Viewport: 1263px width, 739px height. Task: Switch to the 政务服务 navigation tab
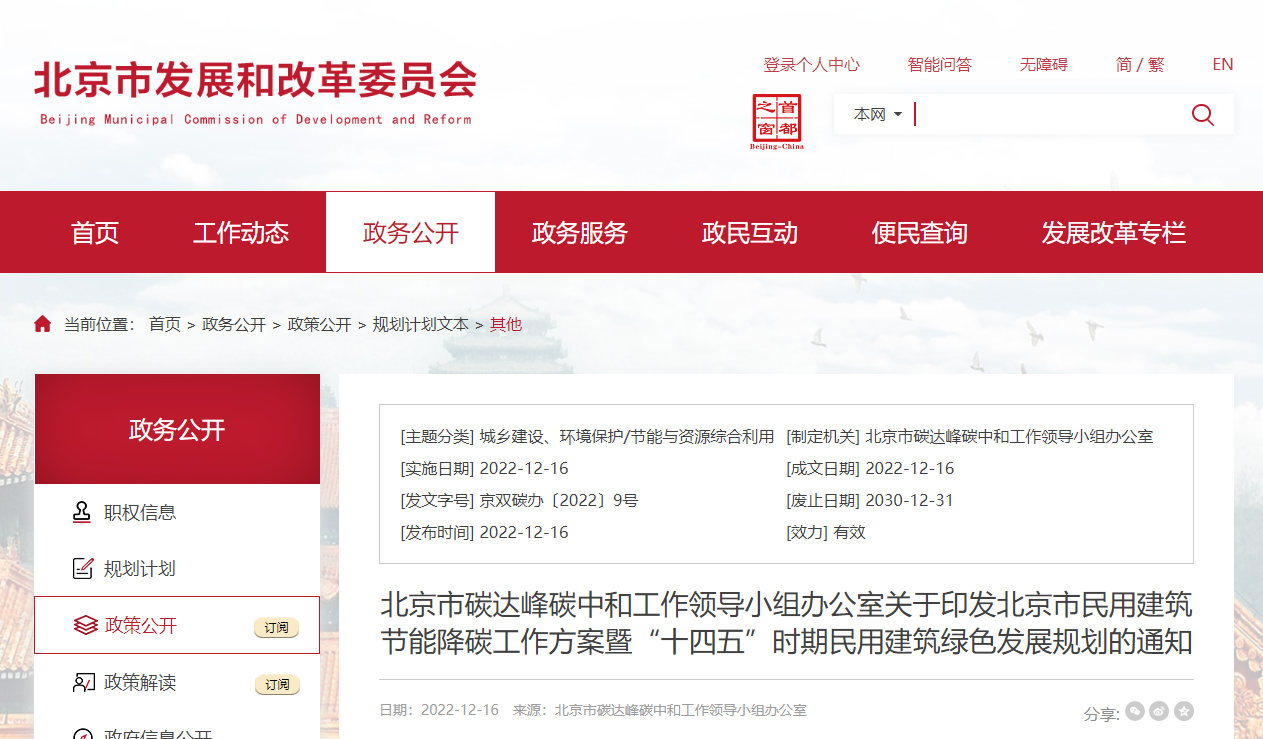[x=580, y=231]
